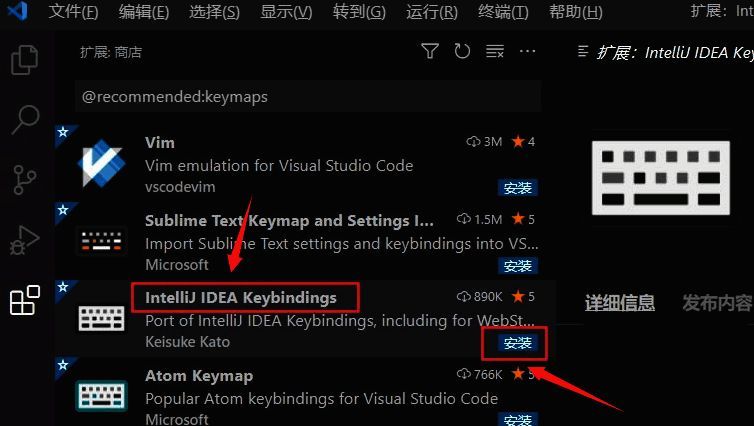Select the Extensions view icon
Screen dimensions: 754x426
(25, 300)
